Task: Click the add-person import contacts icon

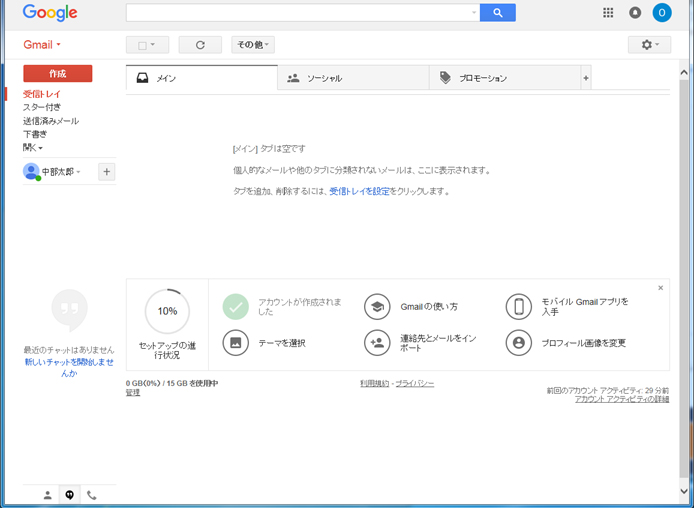Action: click(x=377, y=343)
